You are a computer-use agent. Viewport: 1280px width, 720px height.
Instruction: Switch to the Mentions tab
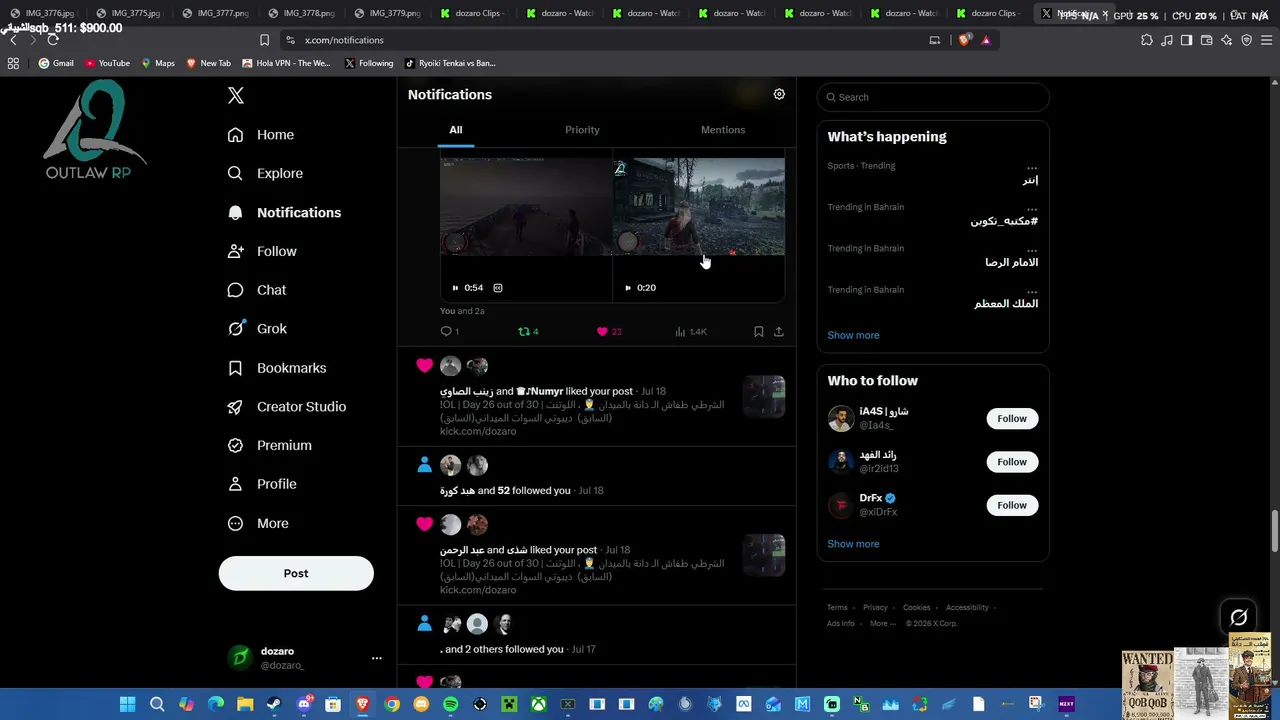[x=723, y=130]
